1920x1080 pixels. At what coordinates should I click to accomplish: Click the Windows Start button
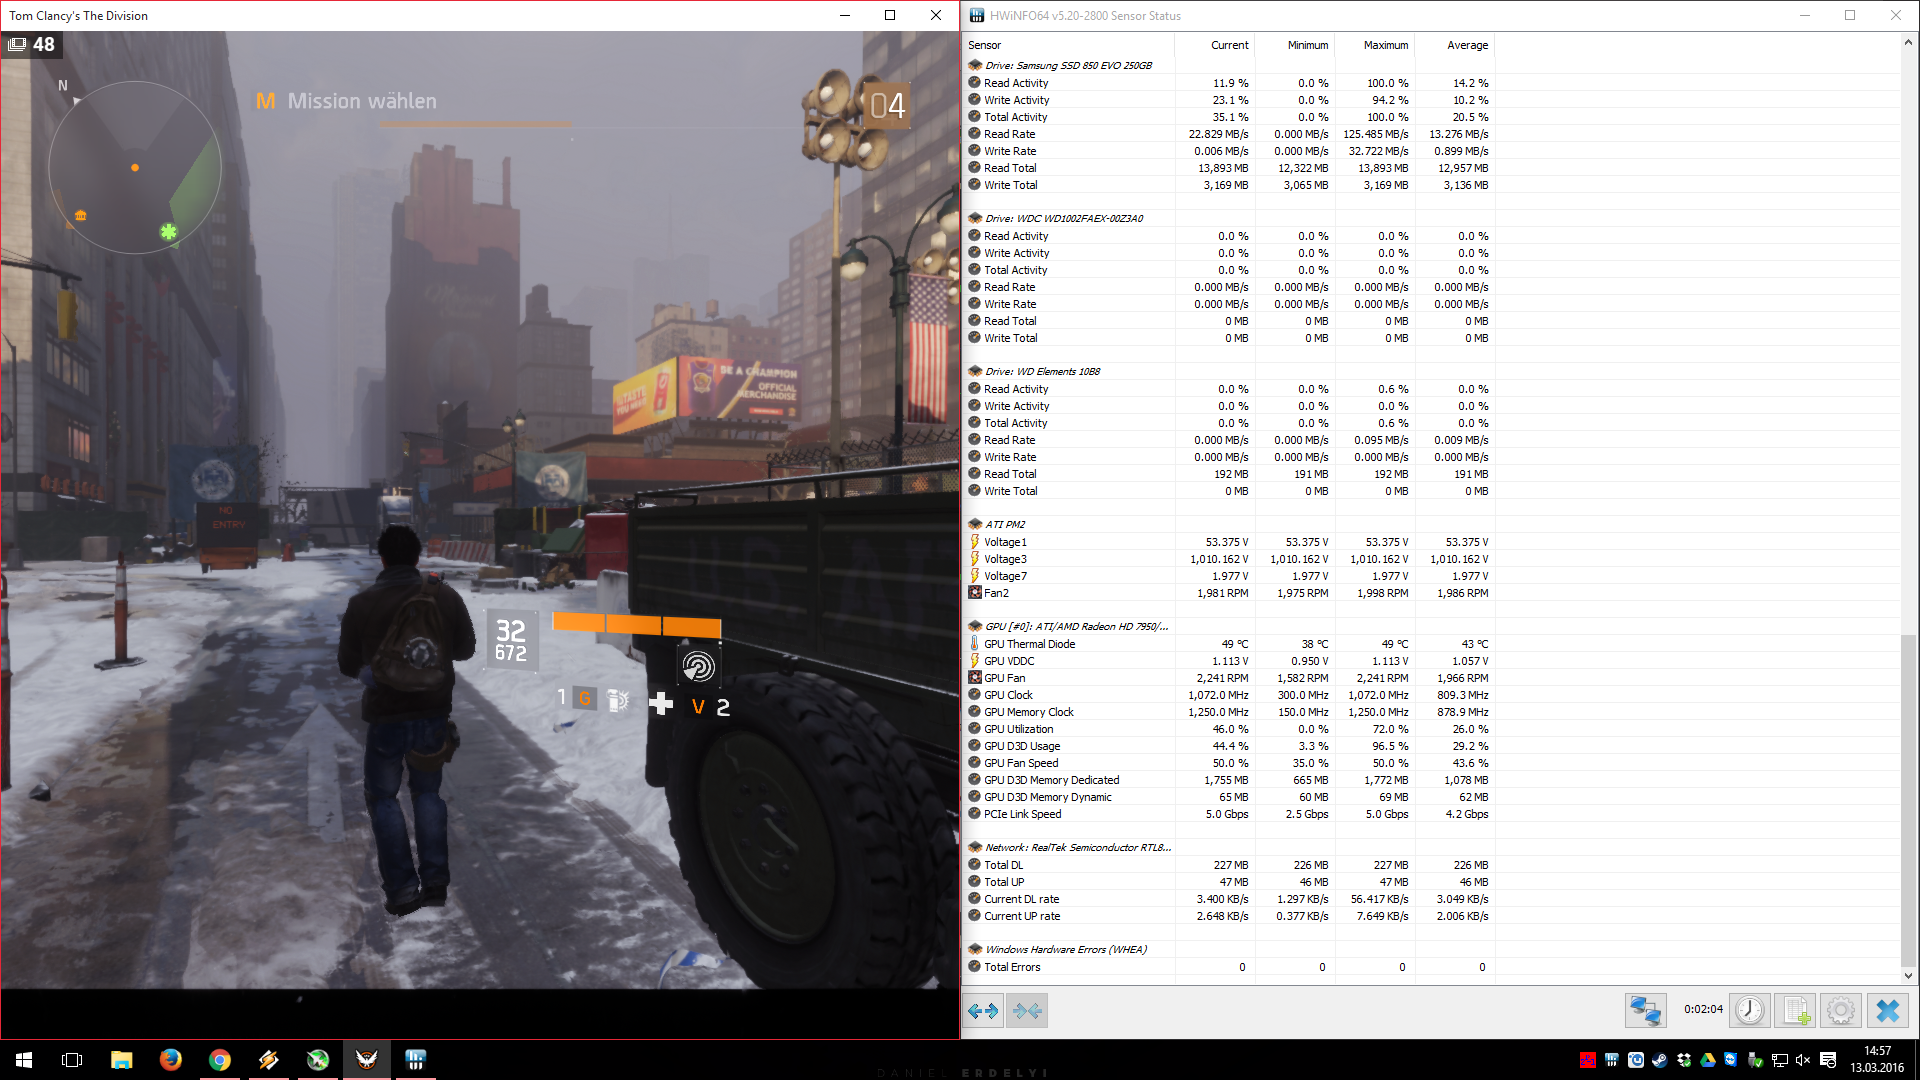click(x=24, y=1060)
